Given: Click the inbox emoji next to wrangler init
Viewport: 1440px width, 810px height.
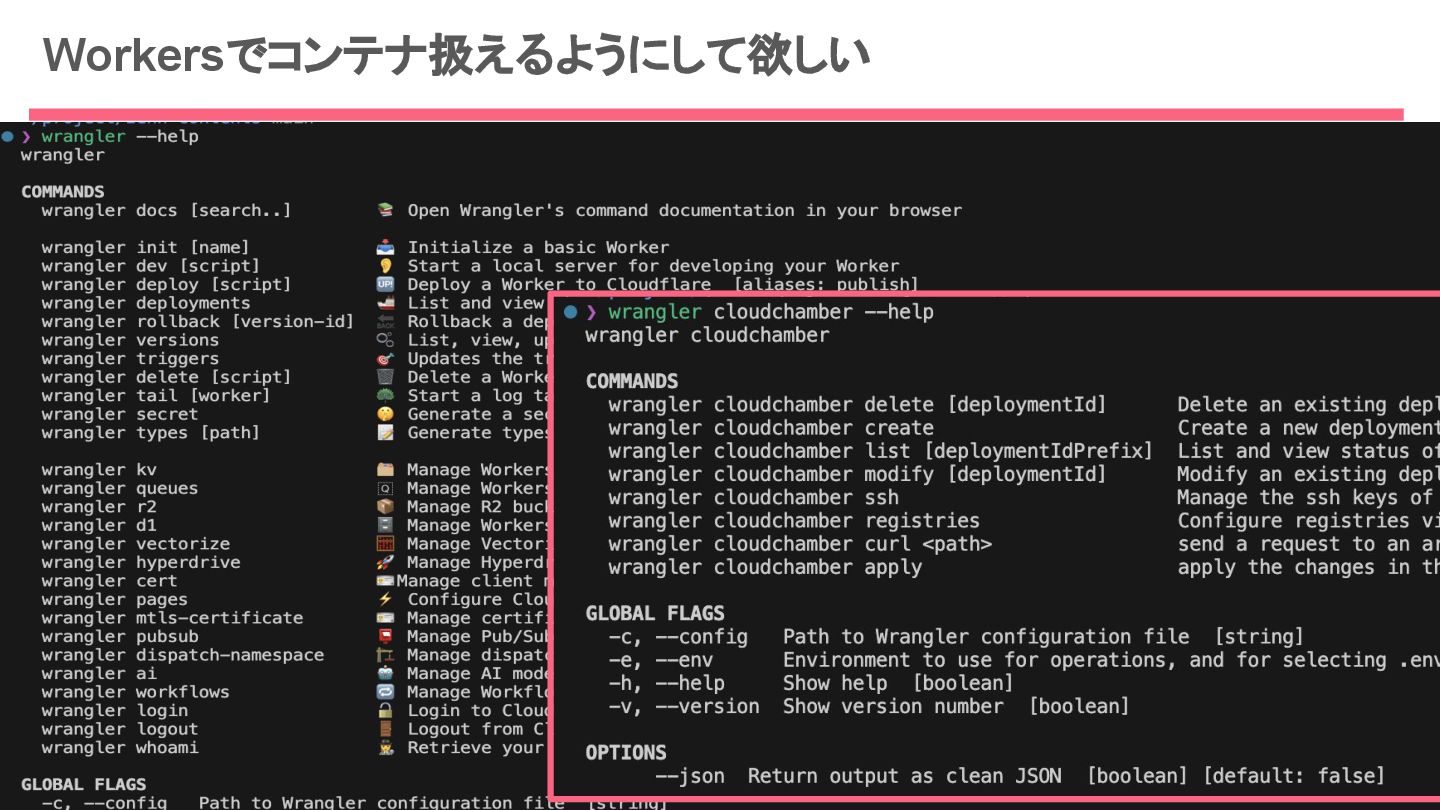Looking at the screenshot, I should point(385,248).
